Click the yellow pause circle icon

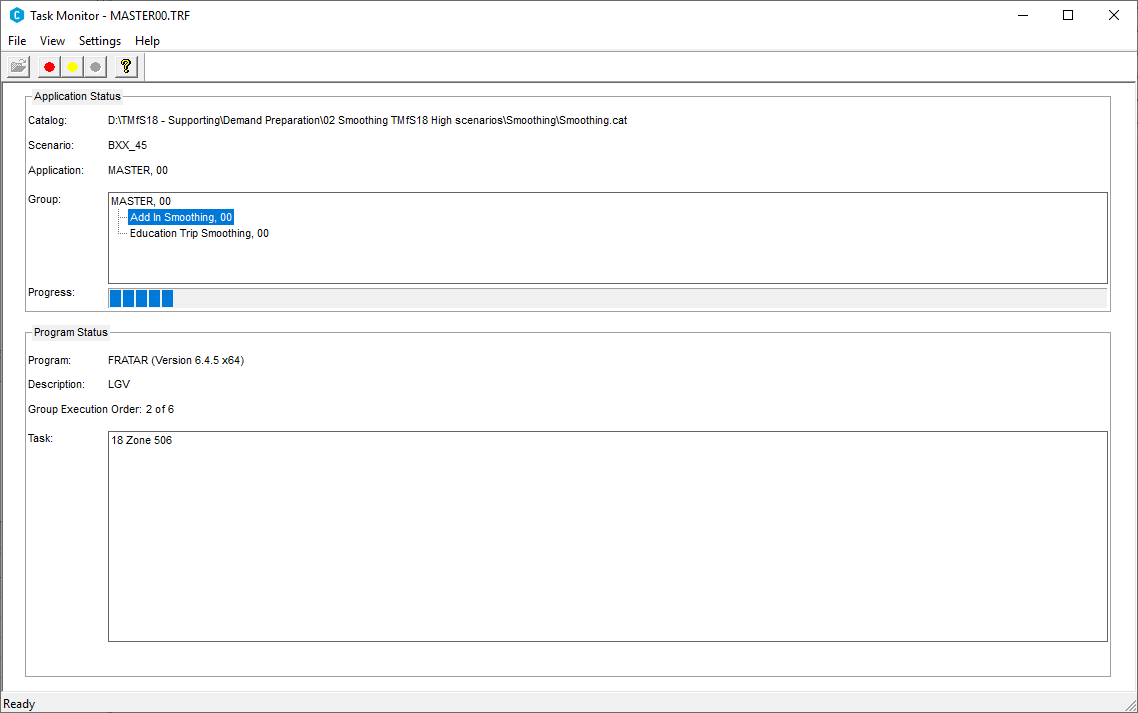pyautogui.click(x=72, y=67)
